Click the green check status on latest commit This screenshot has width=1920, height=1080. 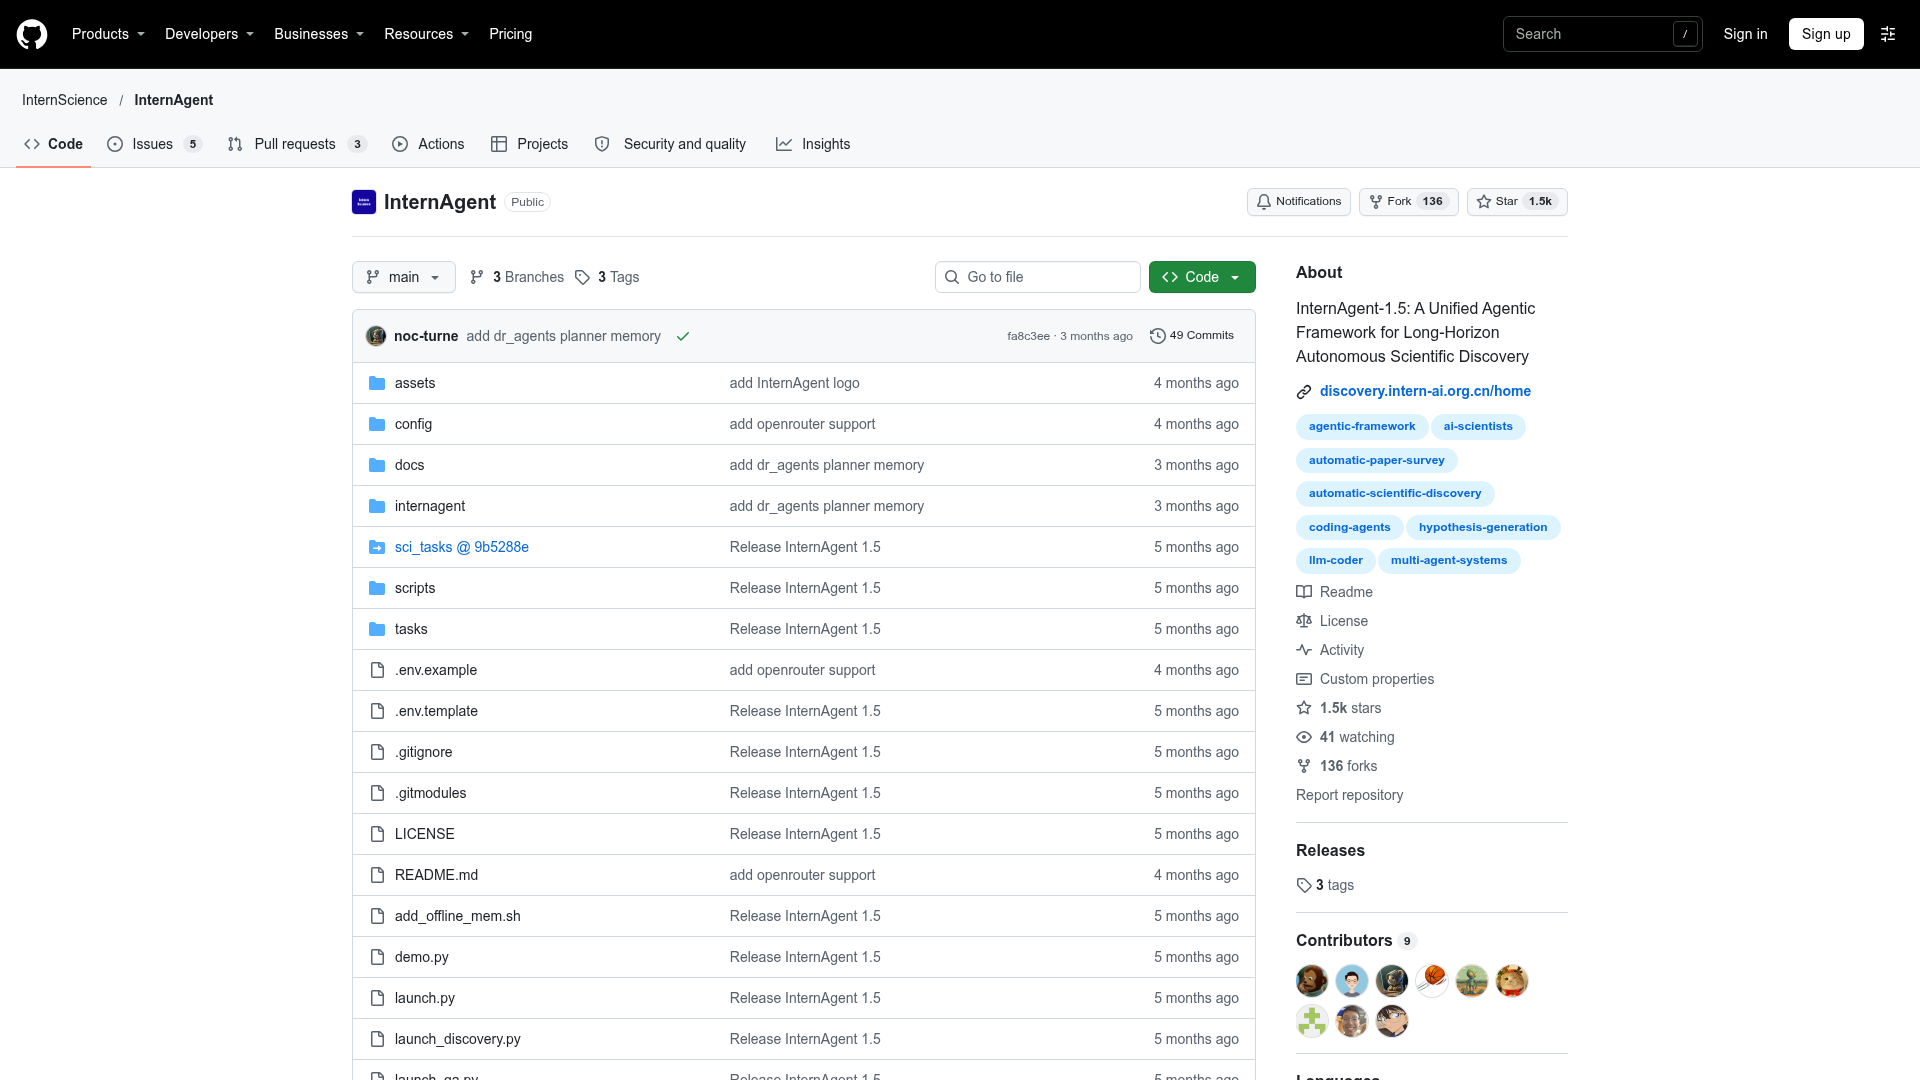point(683,336)
